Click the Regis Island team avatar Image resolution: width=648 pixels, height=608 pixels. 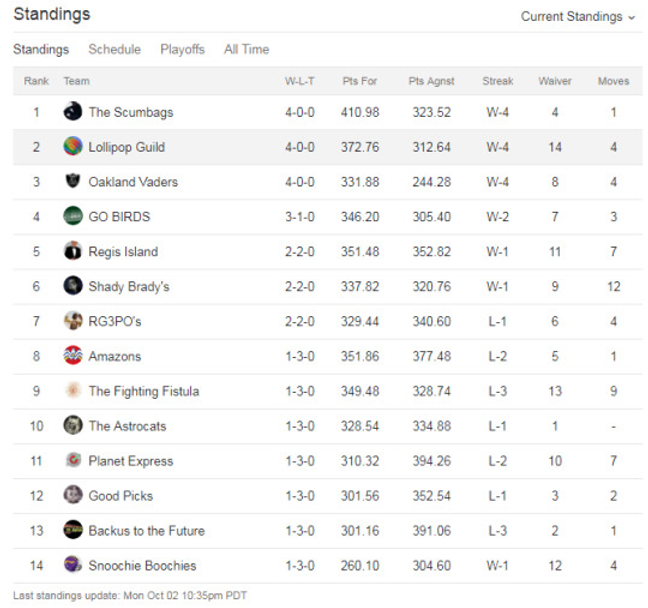click(x=73, y=251)
